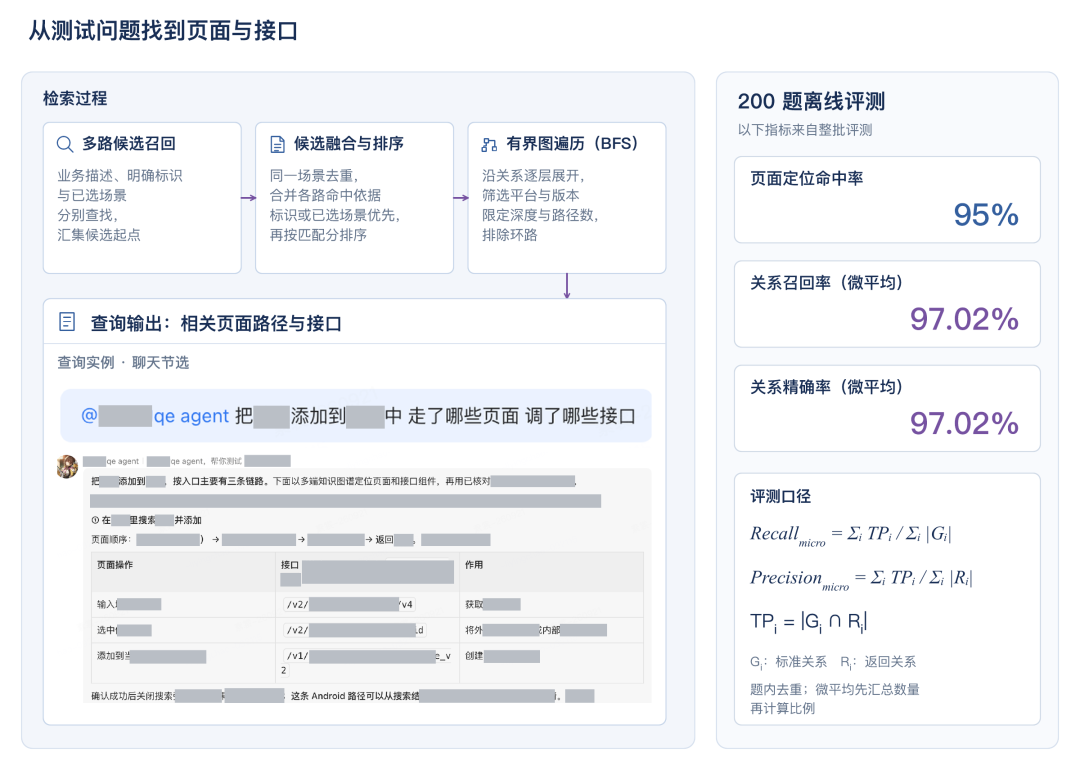Select the subtitle 以下指标来自整批评测
1080x770 pixels.
point(804,130)
